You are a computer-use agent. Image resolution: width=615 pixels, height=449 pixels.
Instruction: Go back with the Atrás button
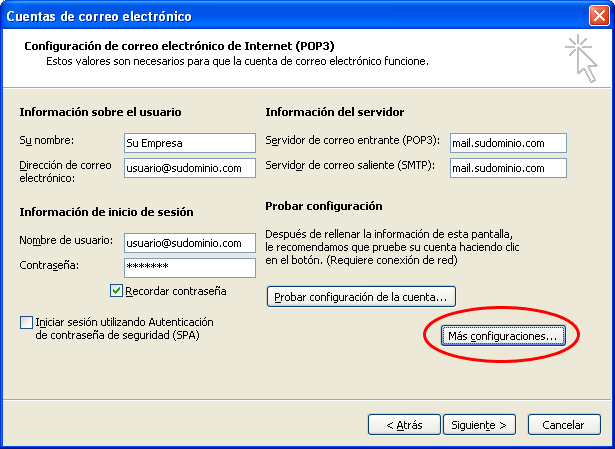point(404,424)
